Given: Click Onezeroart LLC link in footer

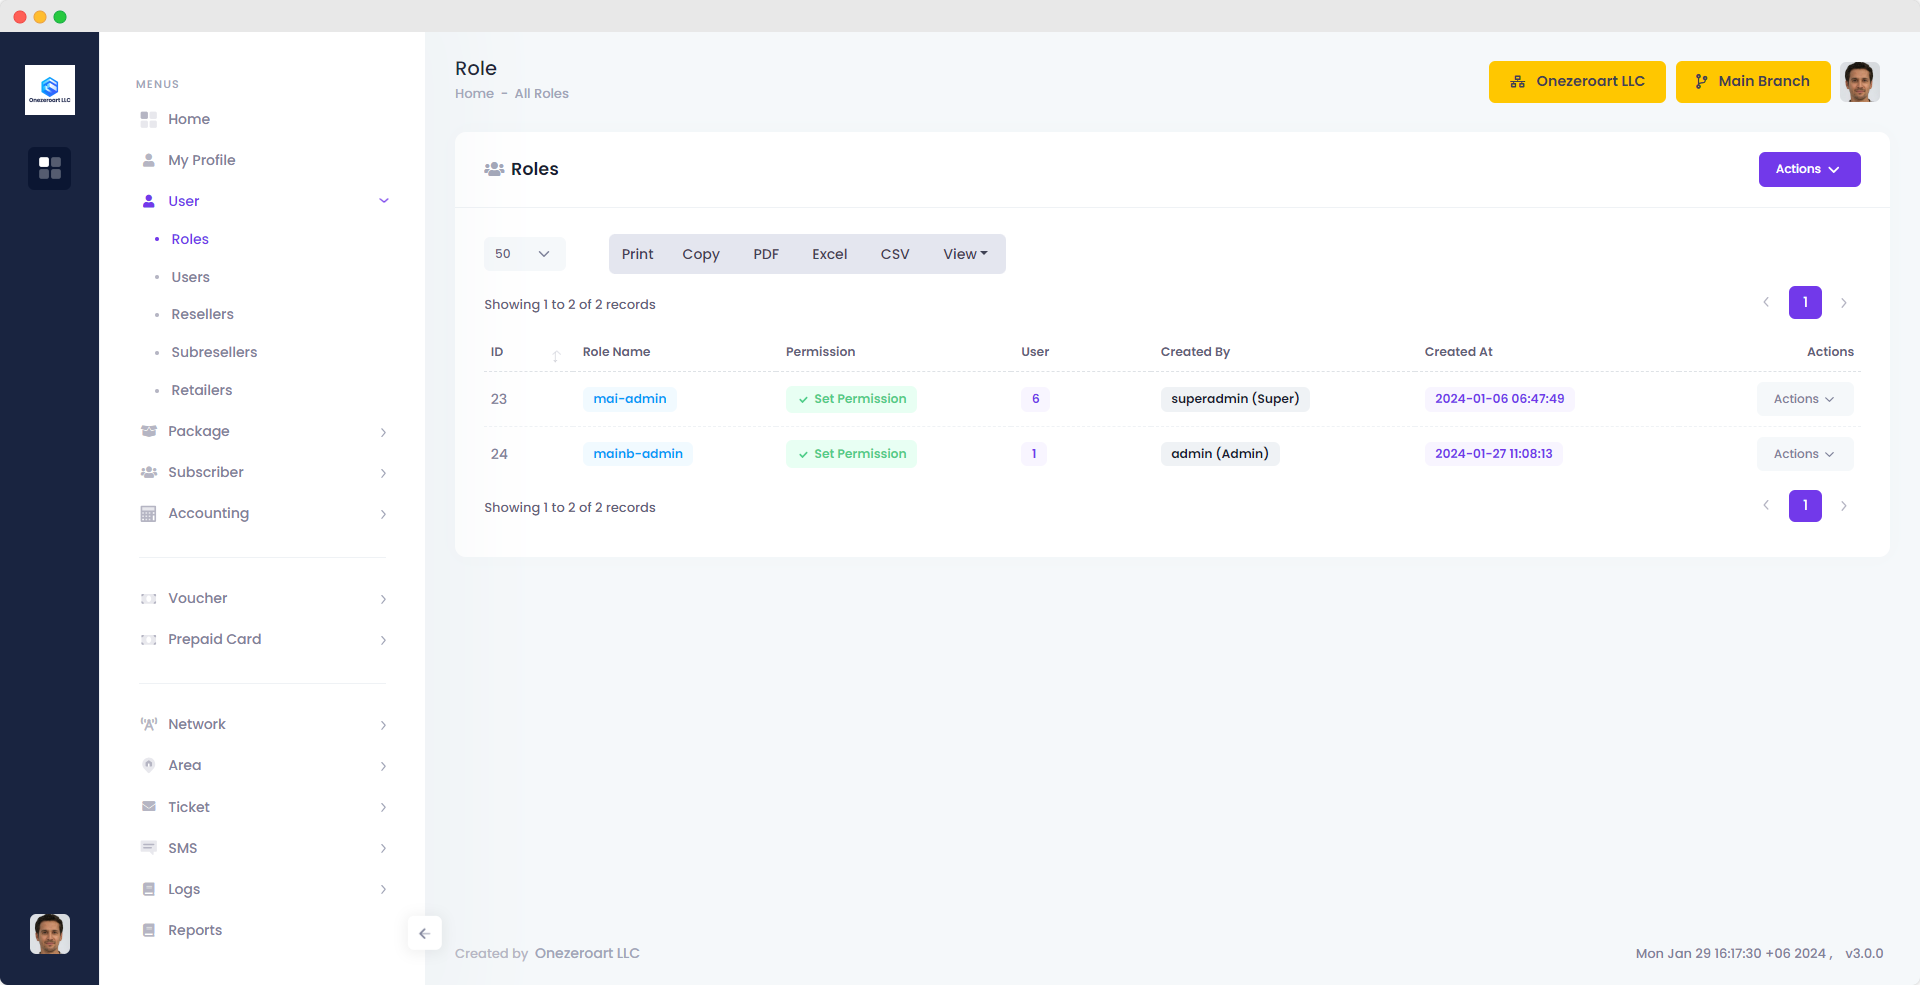Looking at the screenshot, I should (x=587, y=953).
